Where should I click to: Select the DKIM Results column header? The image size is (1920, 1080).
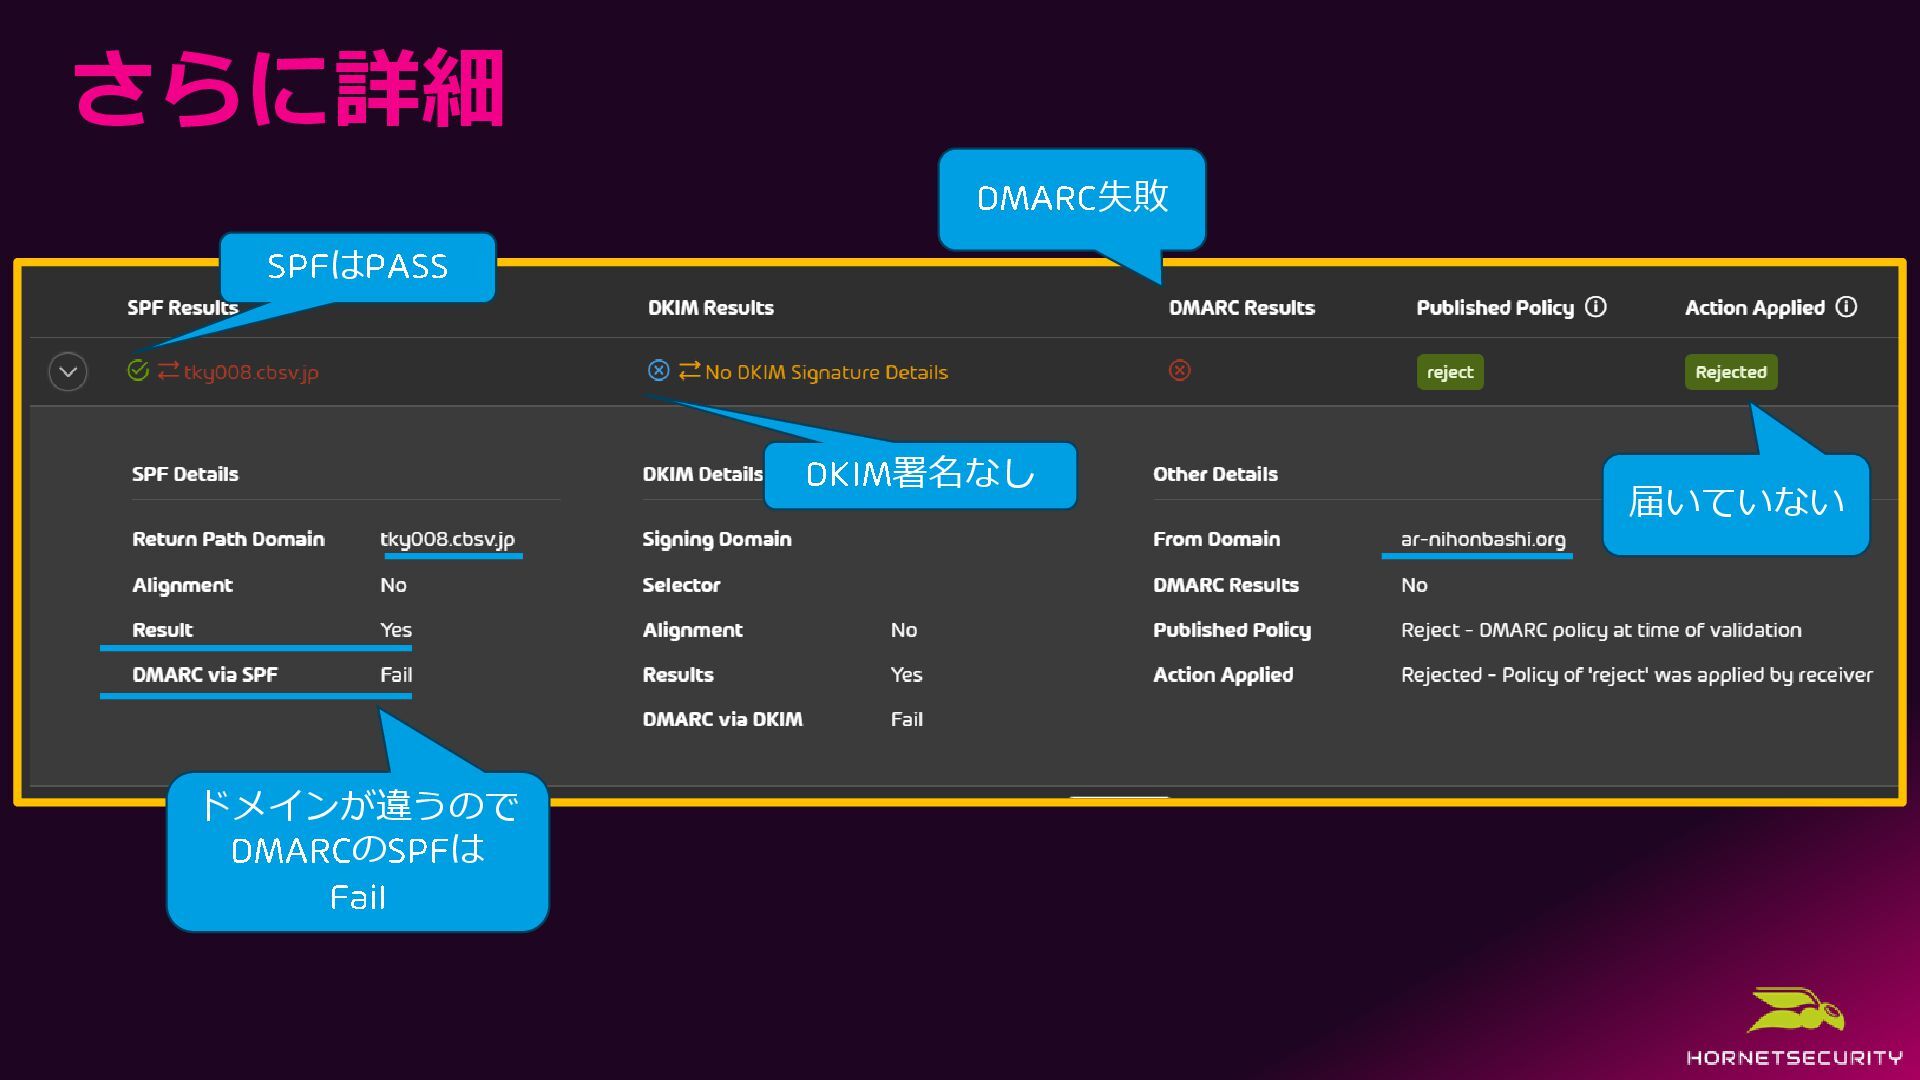[711, 308]
